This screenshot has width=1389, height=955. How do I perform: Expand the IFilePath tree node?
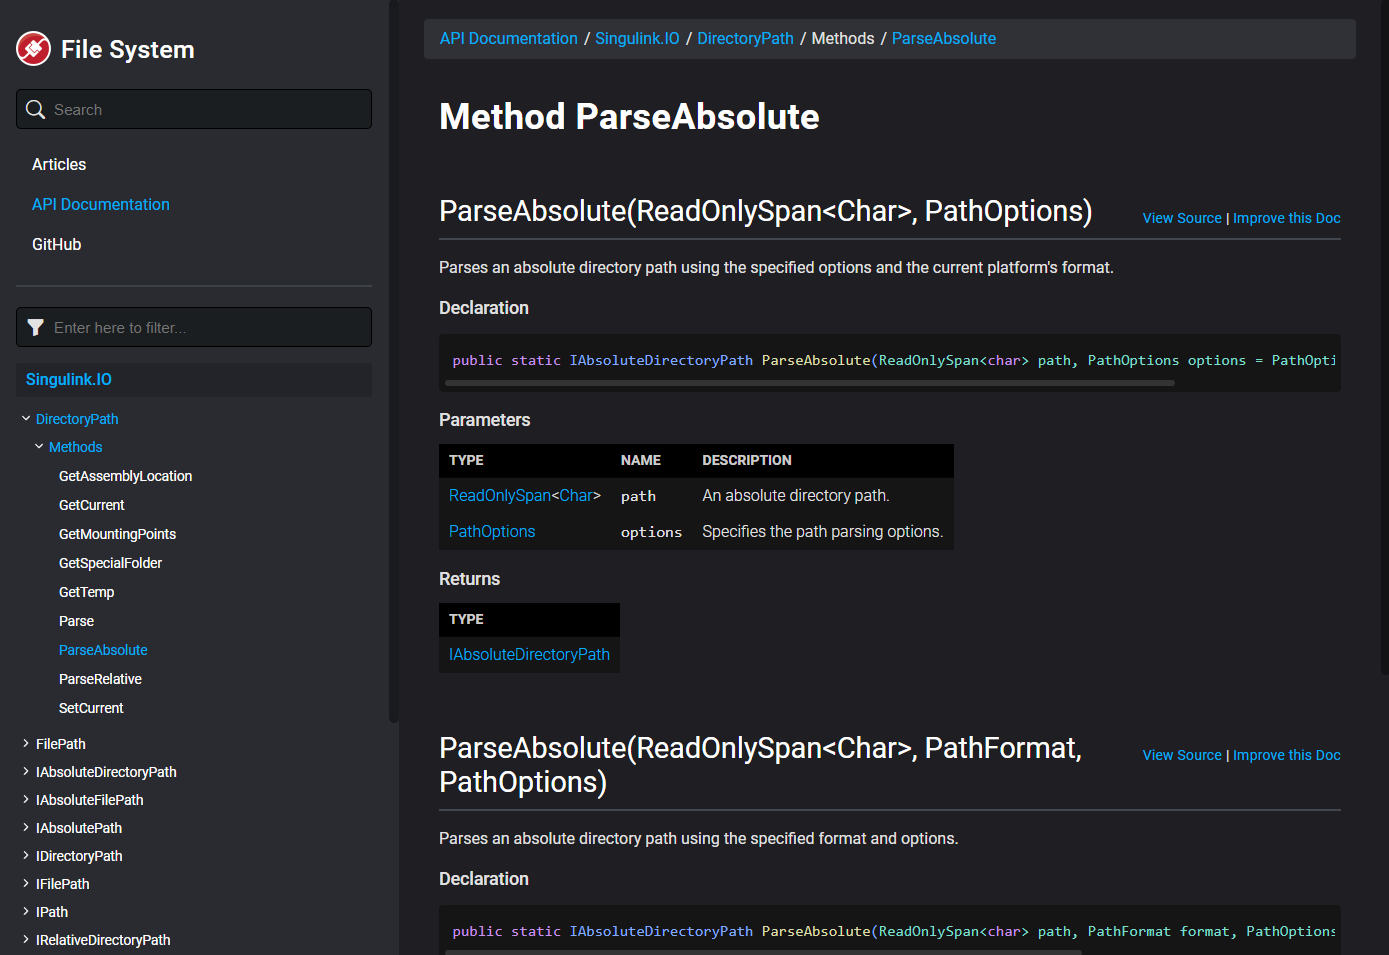tap(26, 884)
